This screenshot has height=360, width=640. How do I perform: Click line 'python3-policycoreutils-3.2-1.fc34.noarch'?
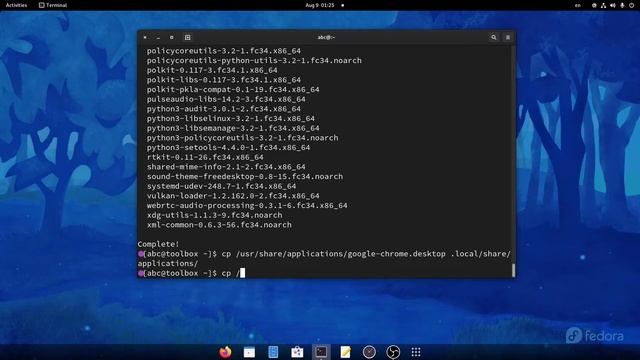tap(242, 138)
